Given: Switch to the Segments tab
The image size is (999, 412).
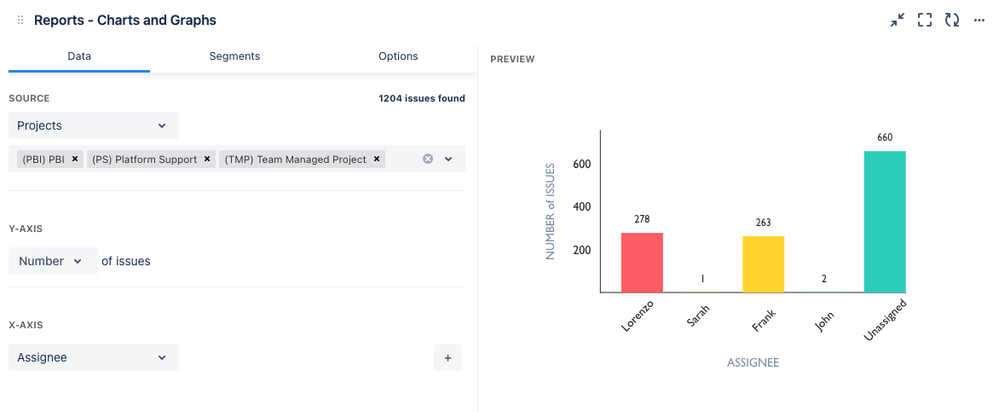Looking at the screenshot, I should [234, 56].
